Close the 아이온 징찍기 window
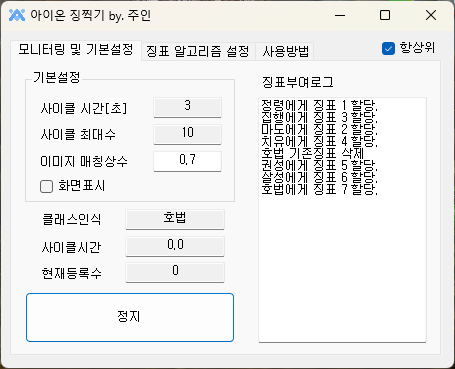Image resolution: width=455 pixels, height=369 pixels. coord(431,15)
